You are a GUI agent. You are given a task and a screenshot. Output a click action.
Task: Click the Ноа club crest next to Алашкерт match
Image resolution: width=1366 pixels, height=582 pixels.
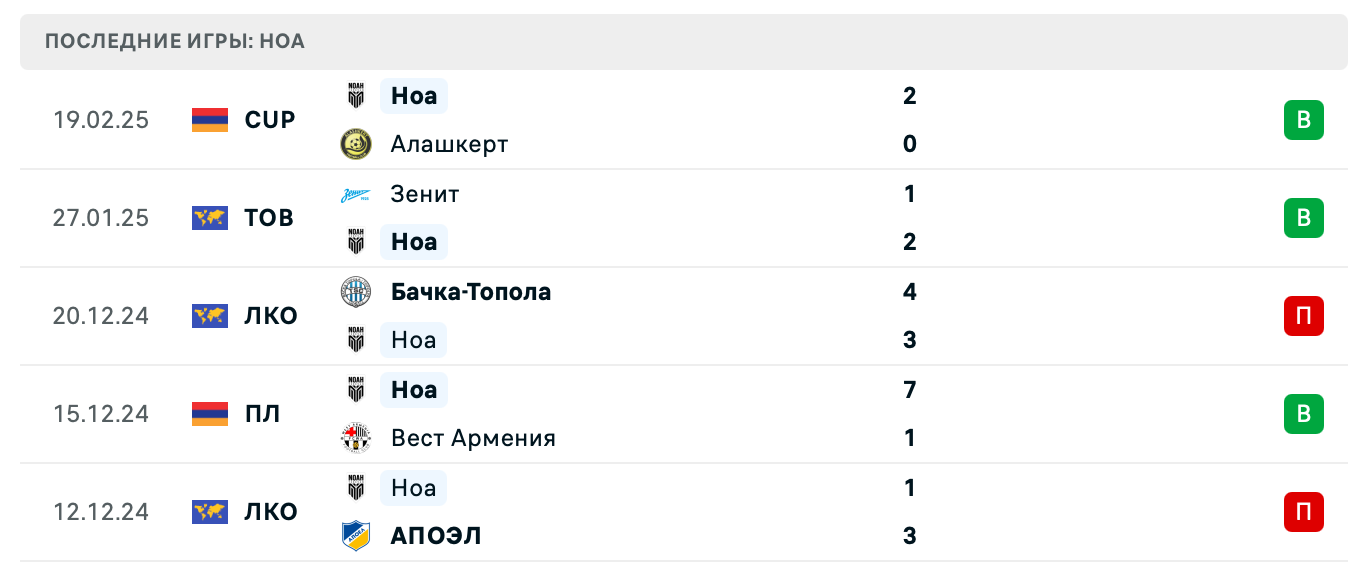357,95
